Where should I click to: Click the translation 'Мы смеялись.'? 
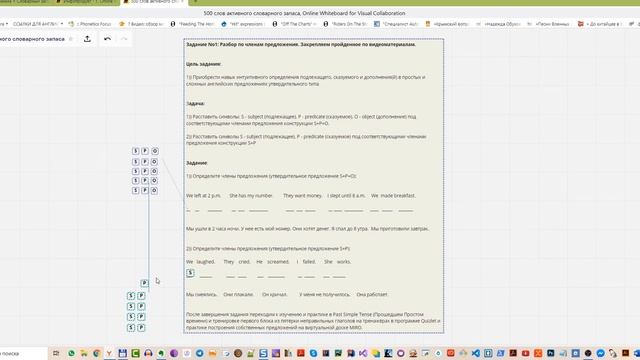[202, 295]
